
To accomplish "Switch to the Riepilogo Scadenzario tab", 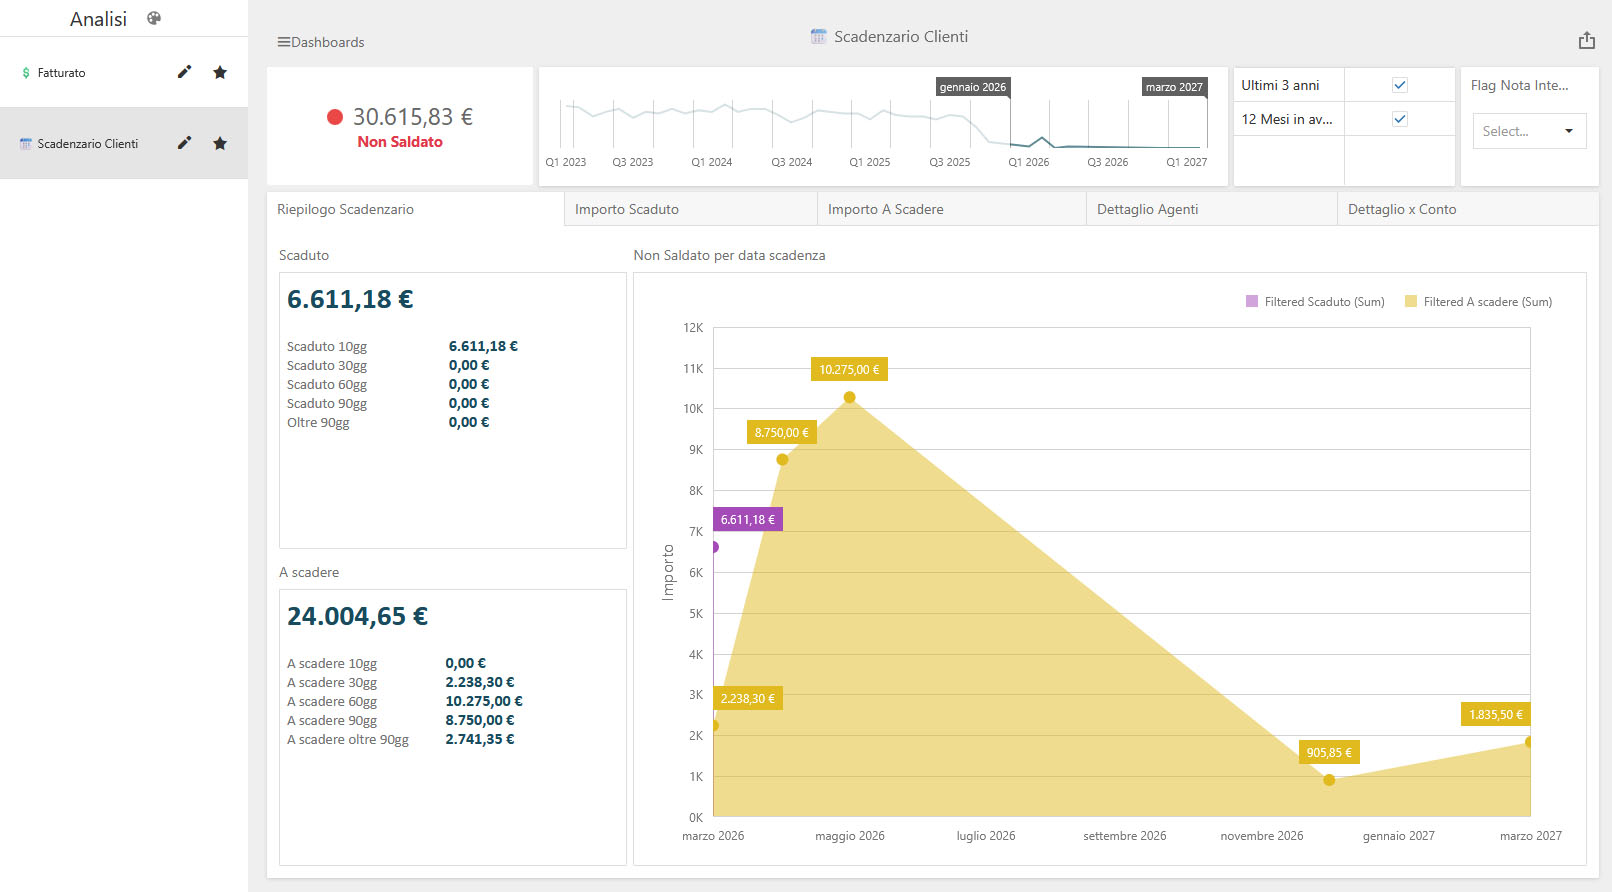I will pyautogui.click(x=415, y=209).
